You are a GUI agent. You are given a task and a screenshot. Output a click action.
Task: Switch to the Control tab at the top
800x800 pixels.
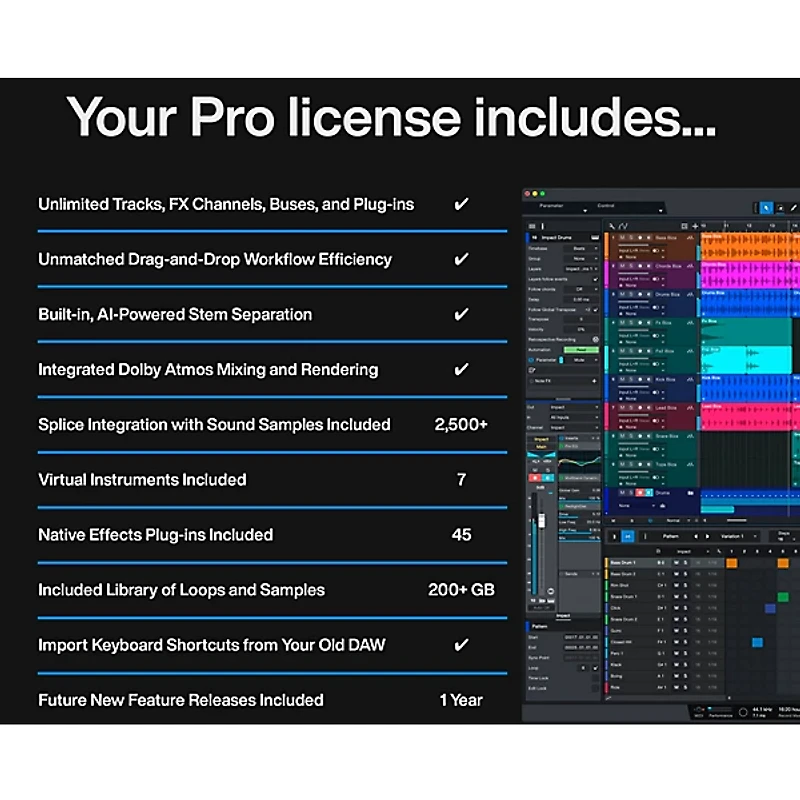click(x=604, y=206)
